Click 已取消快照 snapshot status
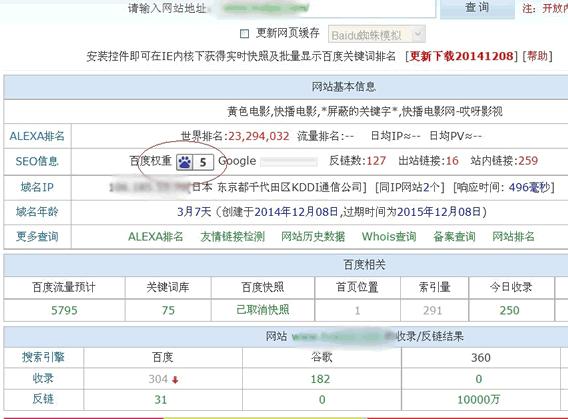568x419 pixels. pyautogui.click(x=263, y=310)
